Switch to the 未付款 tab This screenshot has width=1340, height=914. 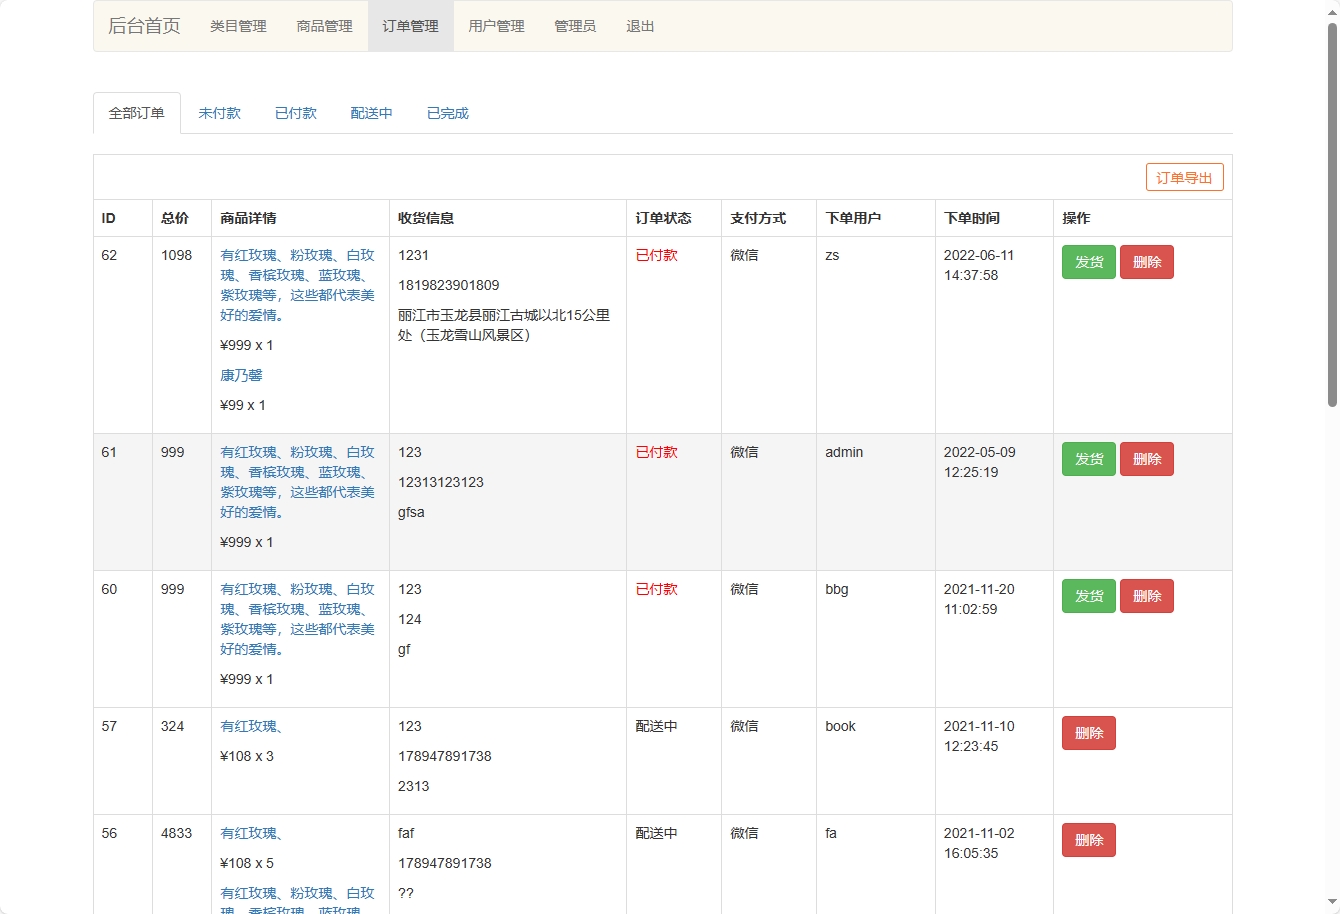point(219,113)
